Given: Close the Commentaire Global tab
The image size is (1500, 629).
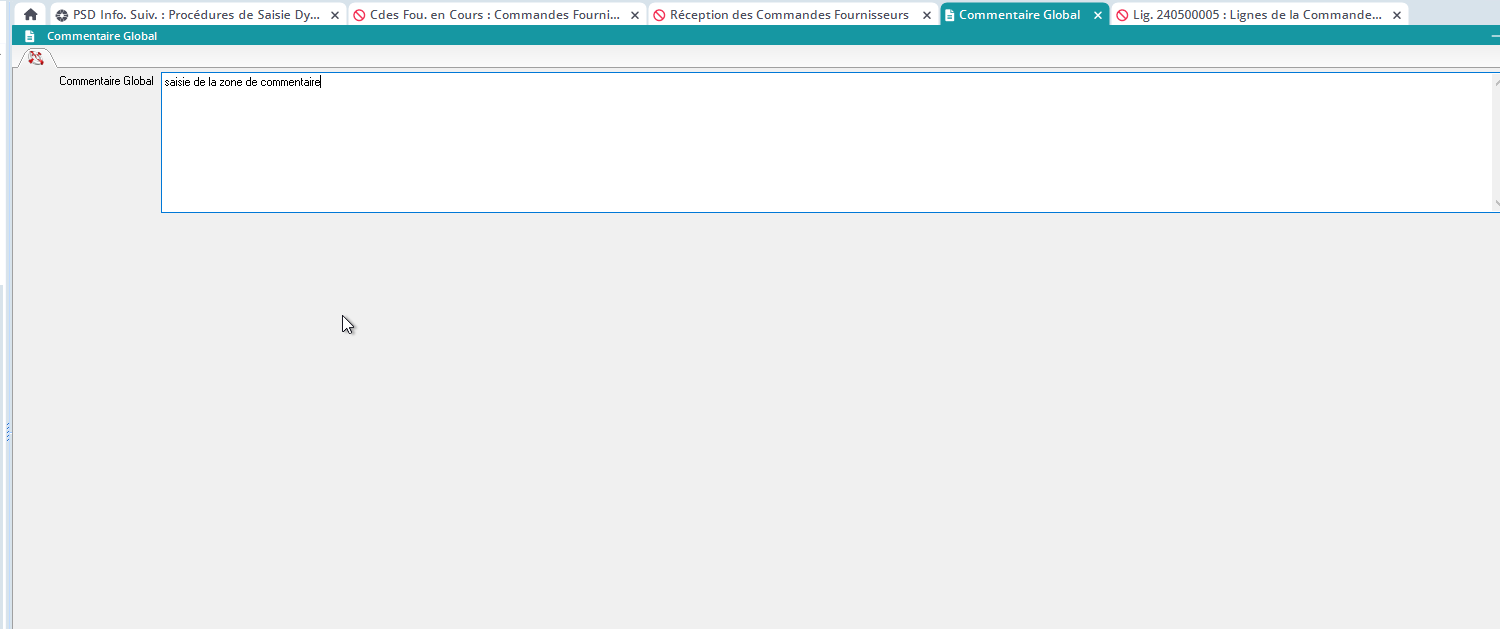Looking at the screenshot, I should pos(1097,16).
